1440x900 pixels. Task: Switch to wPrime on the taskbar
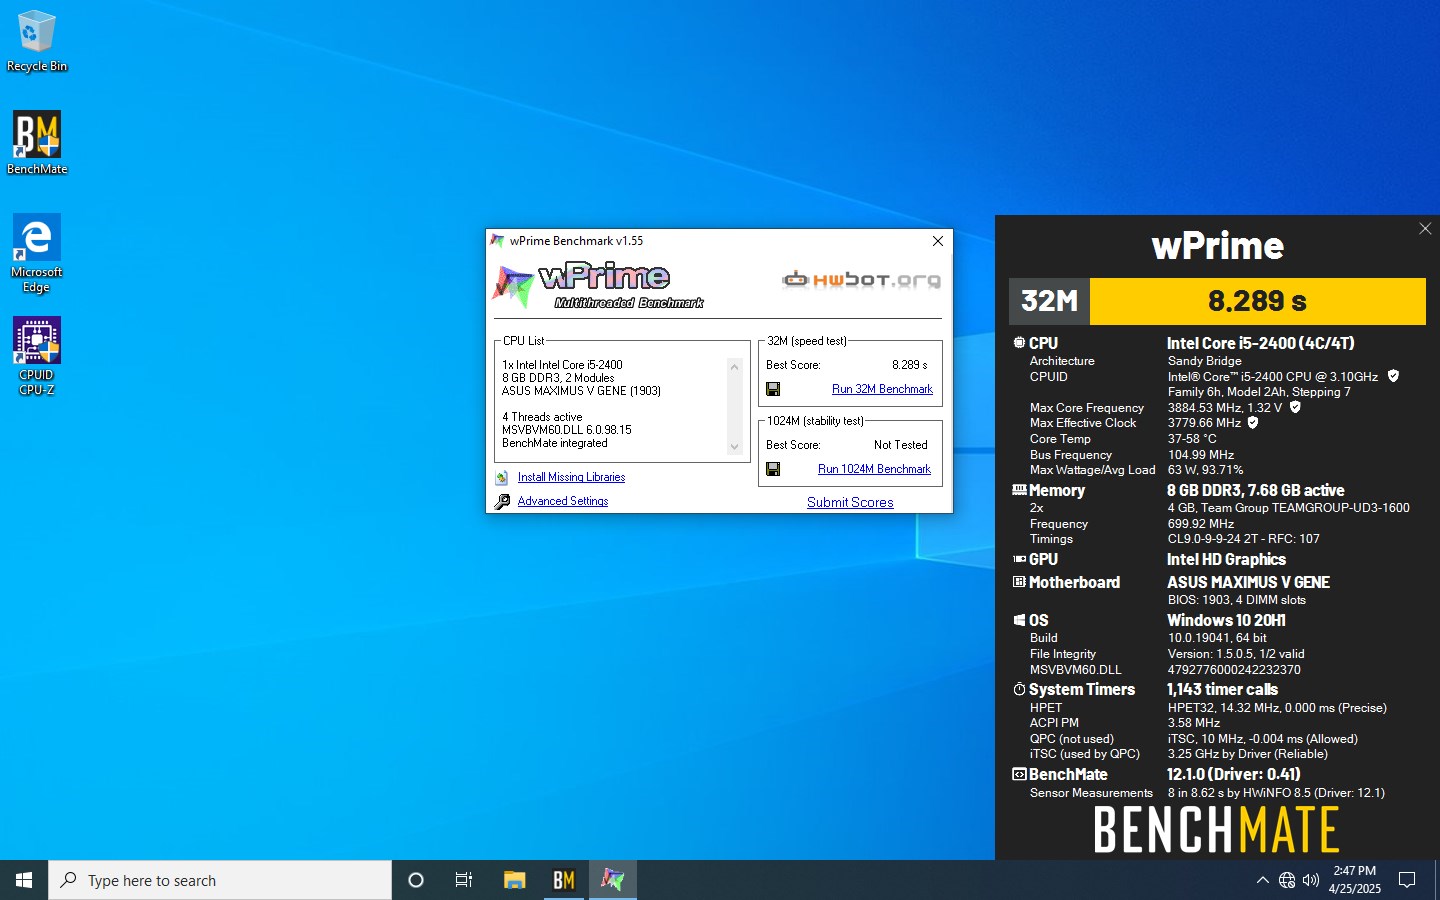(613, 880)
